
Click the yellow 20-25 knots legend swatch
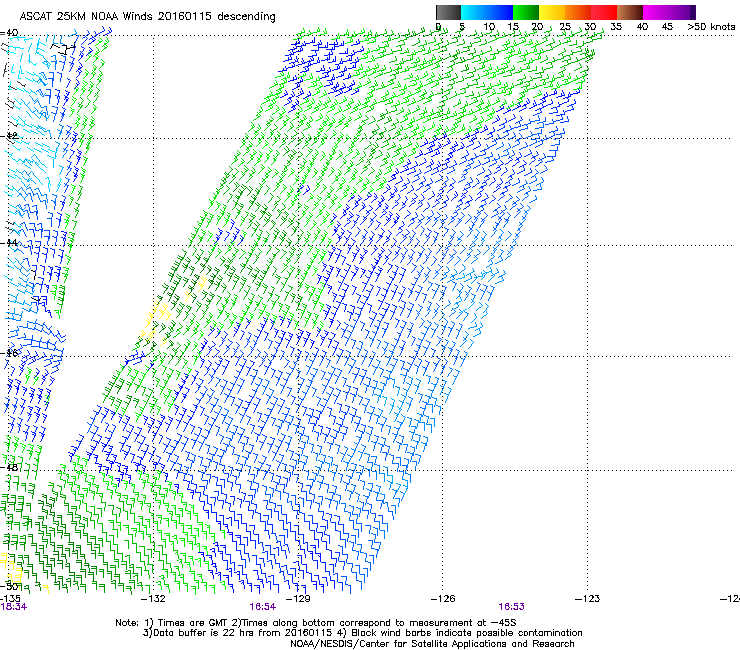tap(552, 12)
